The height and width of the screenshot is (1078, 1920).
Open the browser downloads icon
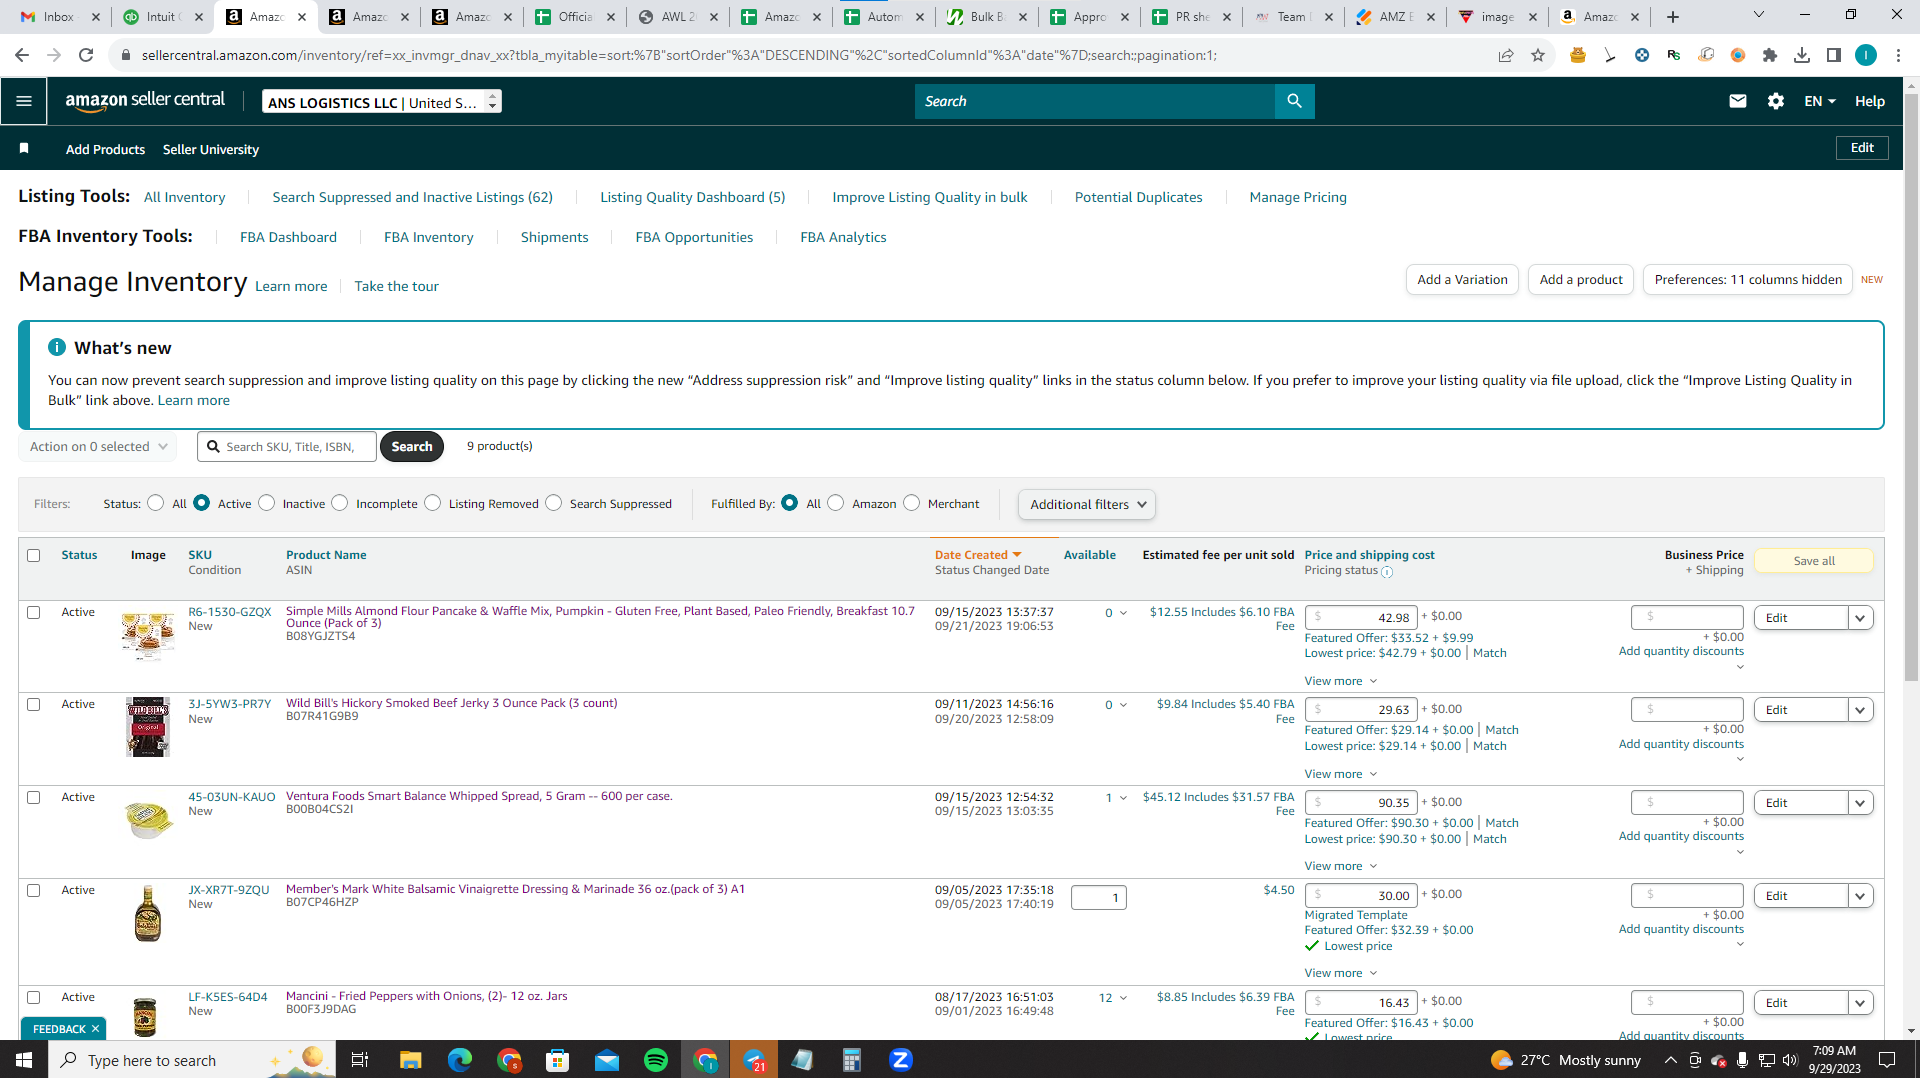(1802, 55)
